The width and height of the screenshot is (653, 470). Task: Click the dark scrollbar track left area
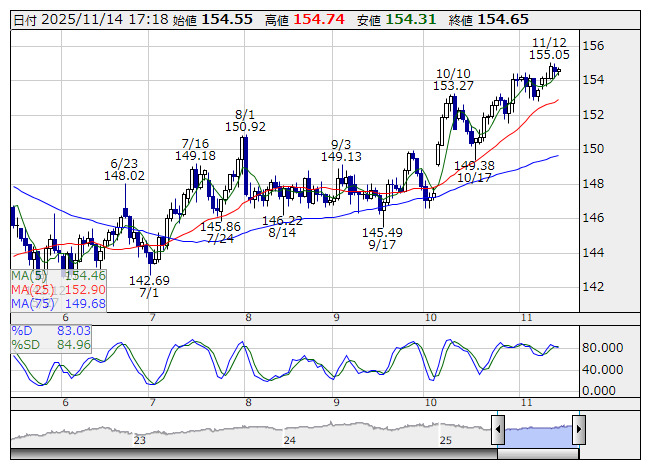tap(254, 454)
